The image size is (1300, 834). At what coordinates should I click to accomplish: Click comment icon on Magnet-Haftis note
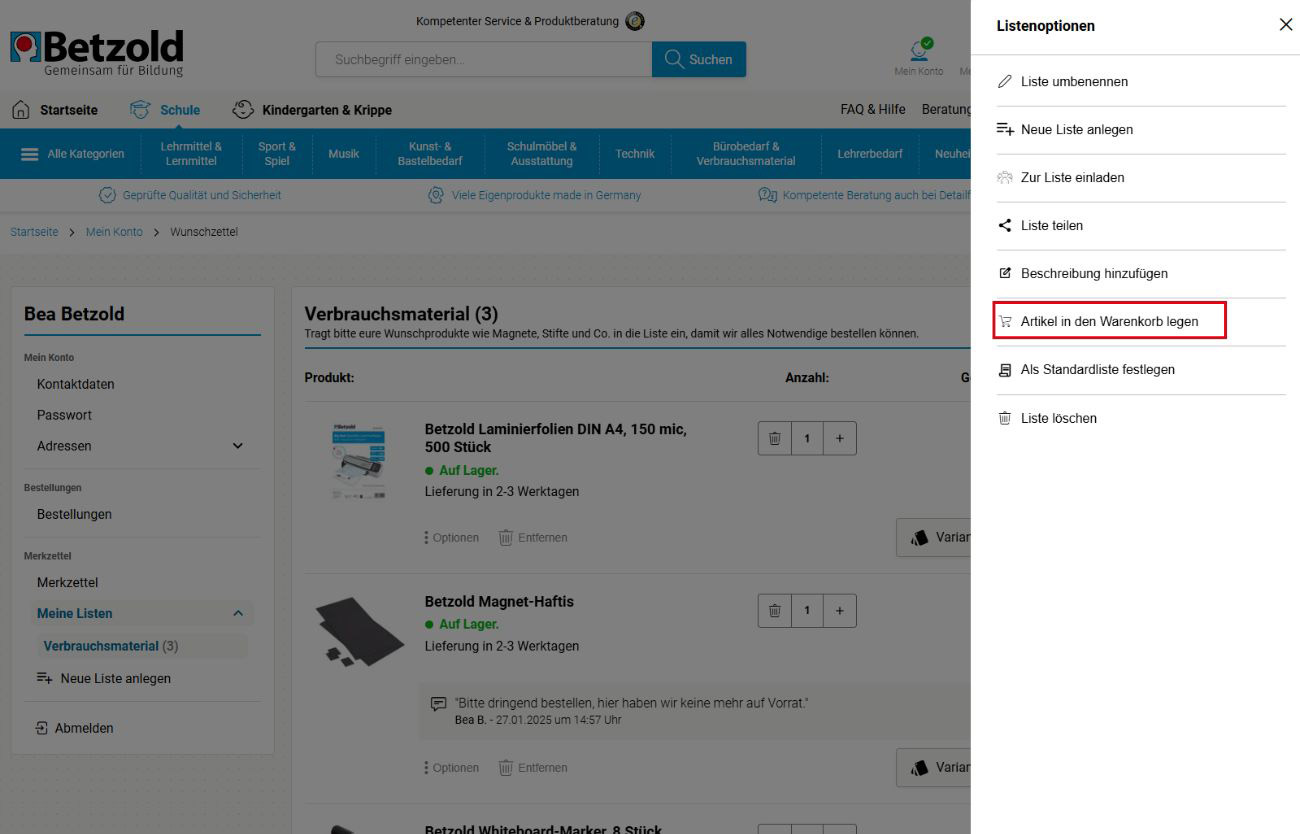438,704
